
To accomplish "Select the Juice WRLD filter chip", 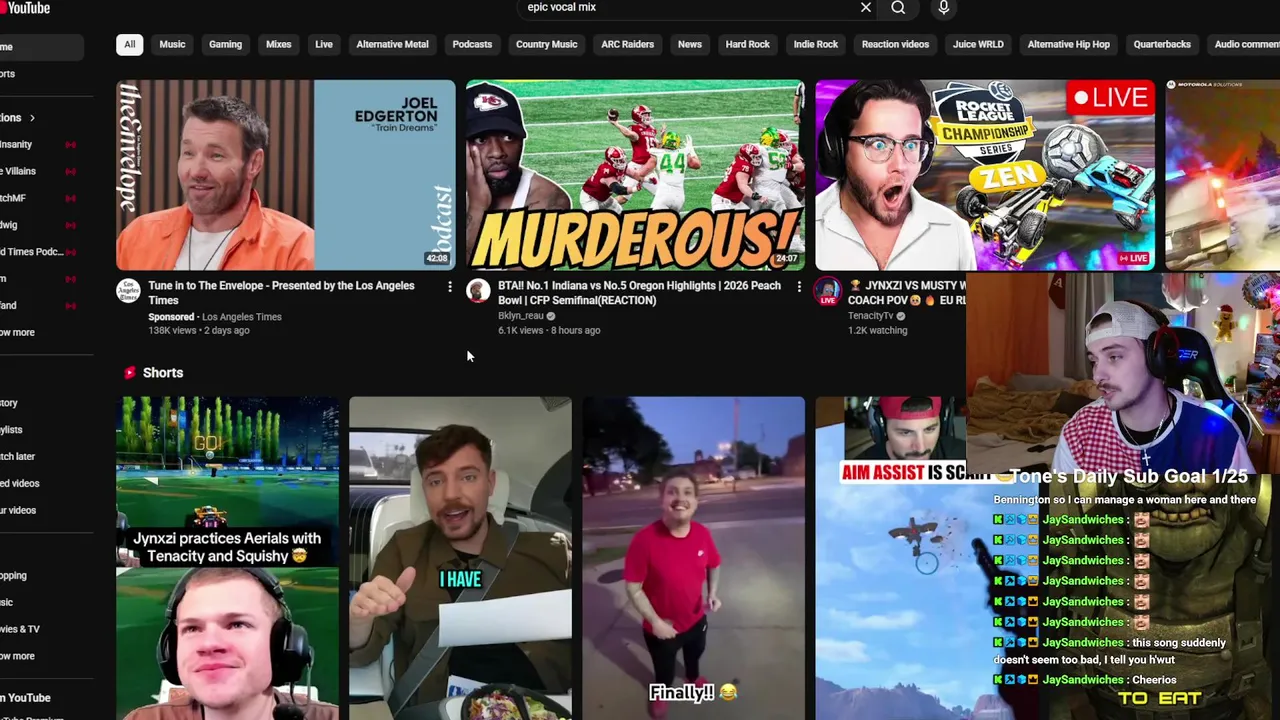I will 978,44.
